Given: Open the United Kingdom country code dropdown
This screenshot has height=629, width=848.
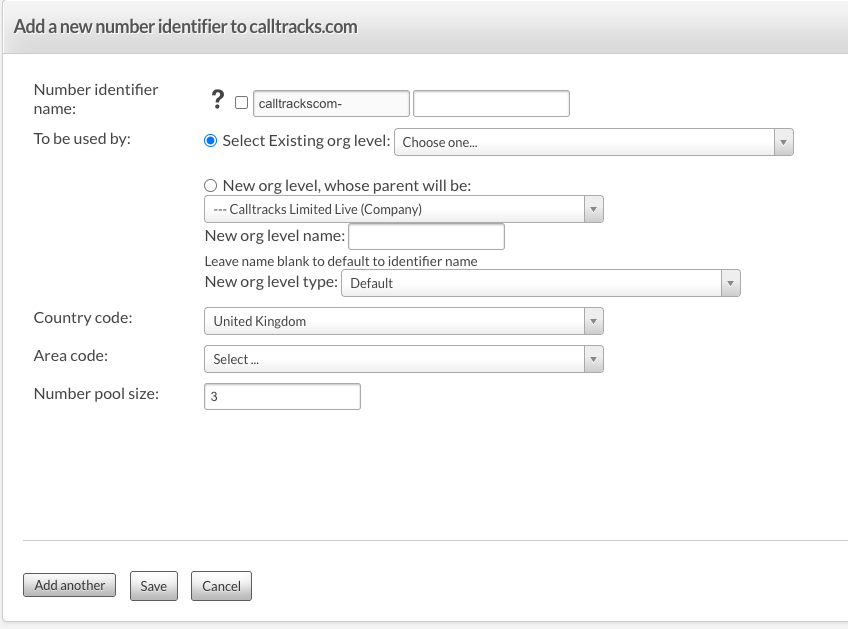Looking at the screenshot, I should 403,321.
